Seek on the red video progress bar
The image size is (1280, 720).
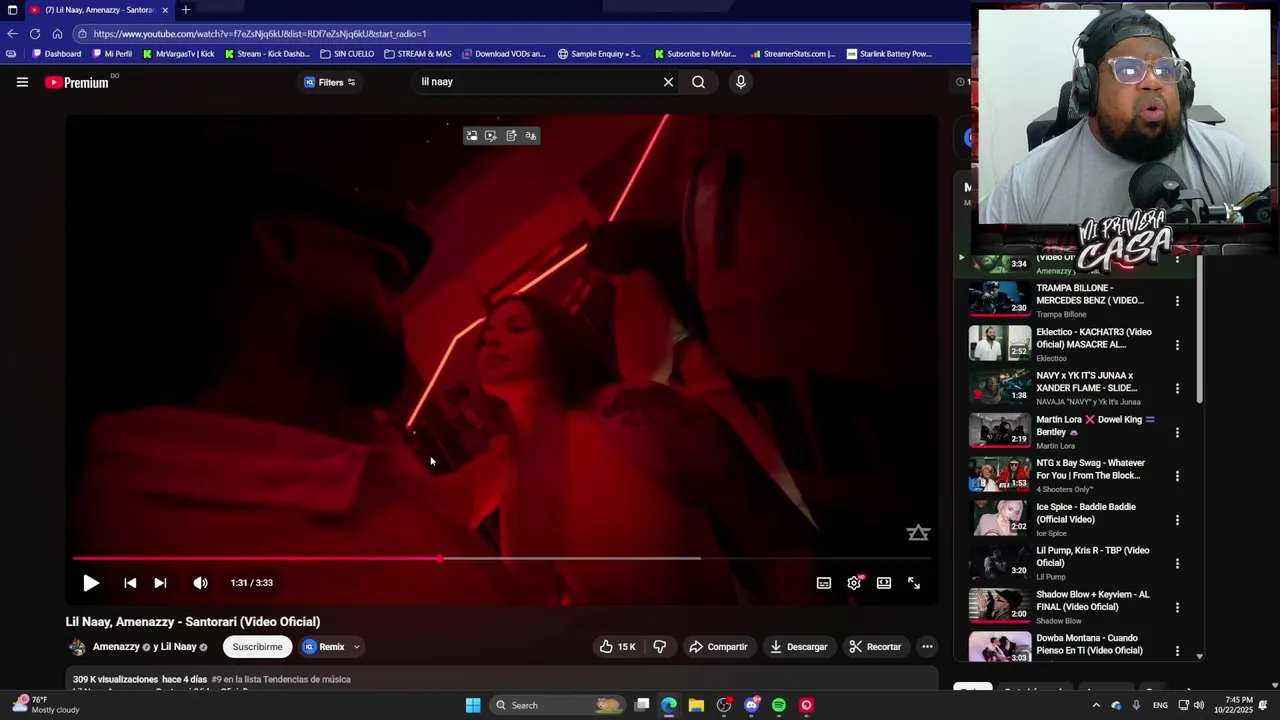pyautogui.click(x=500, y=558)
